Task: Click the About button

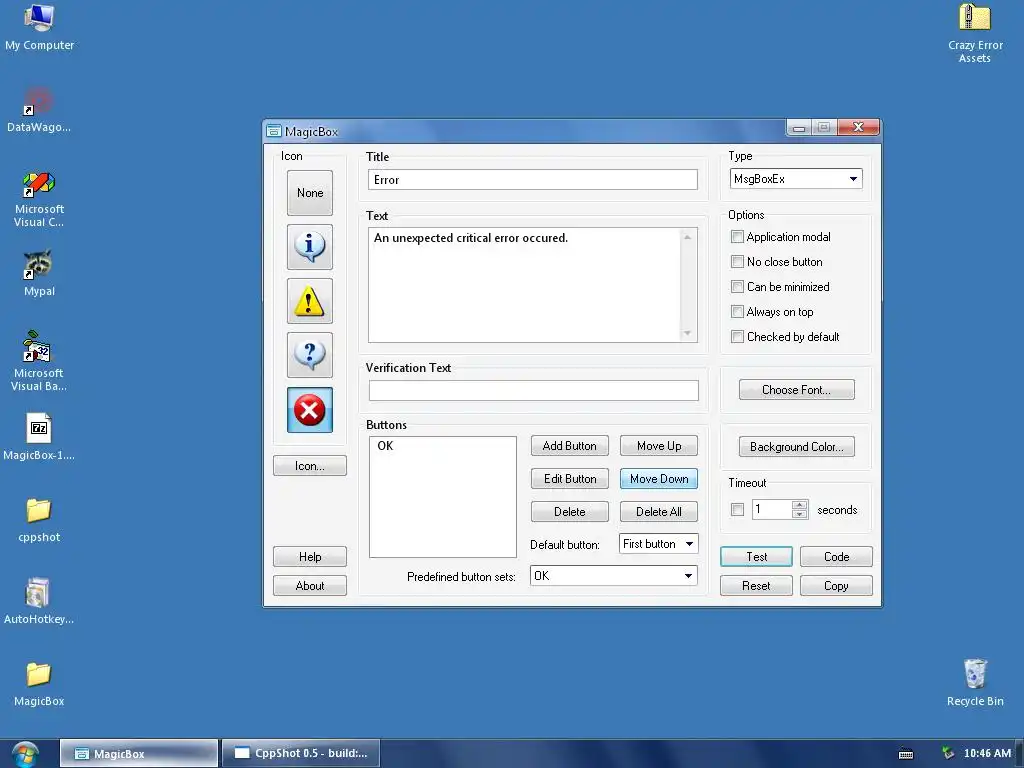Action: (x=310, y=586)
